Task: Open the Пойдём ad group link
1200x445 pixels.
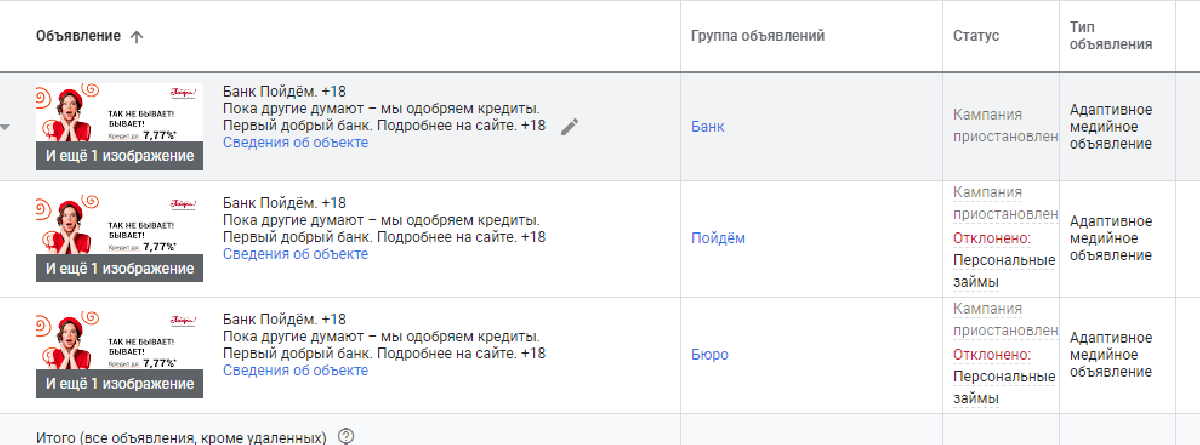Action: 717,238
